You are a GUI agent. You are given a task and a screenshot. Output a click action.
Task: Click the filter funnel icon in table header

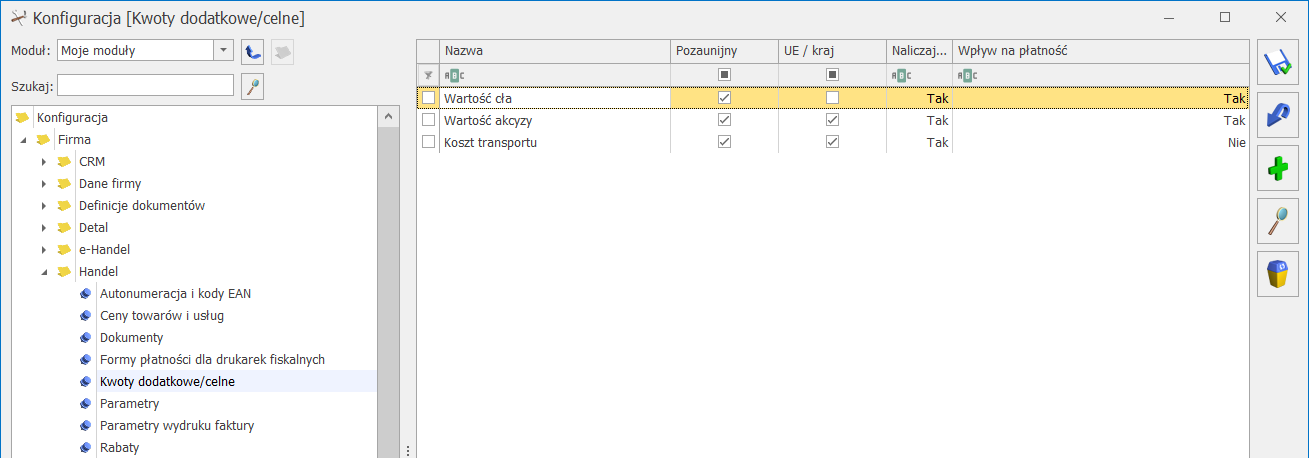(428, 75)
